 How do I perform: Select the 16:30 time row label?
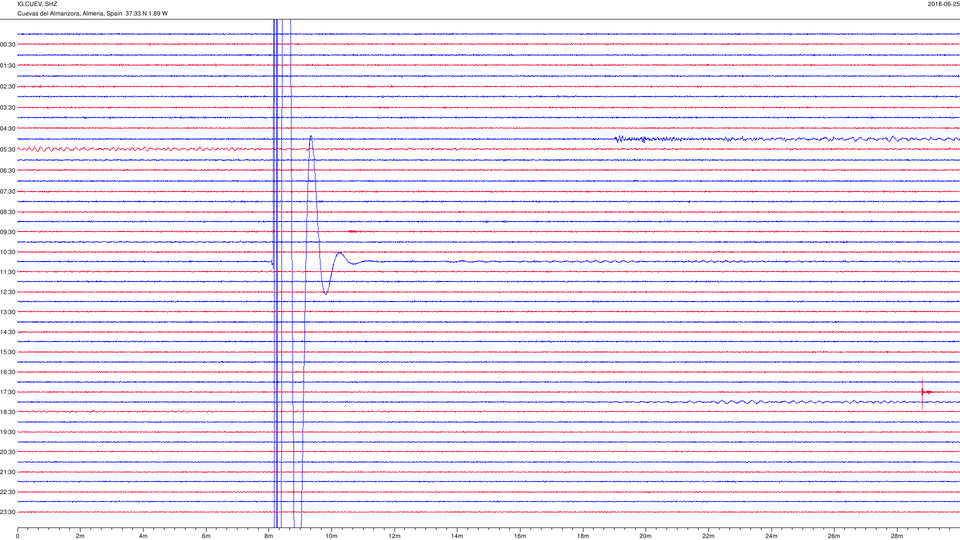[x=8, y=372]
